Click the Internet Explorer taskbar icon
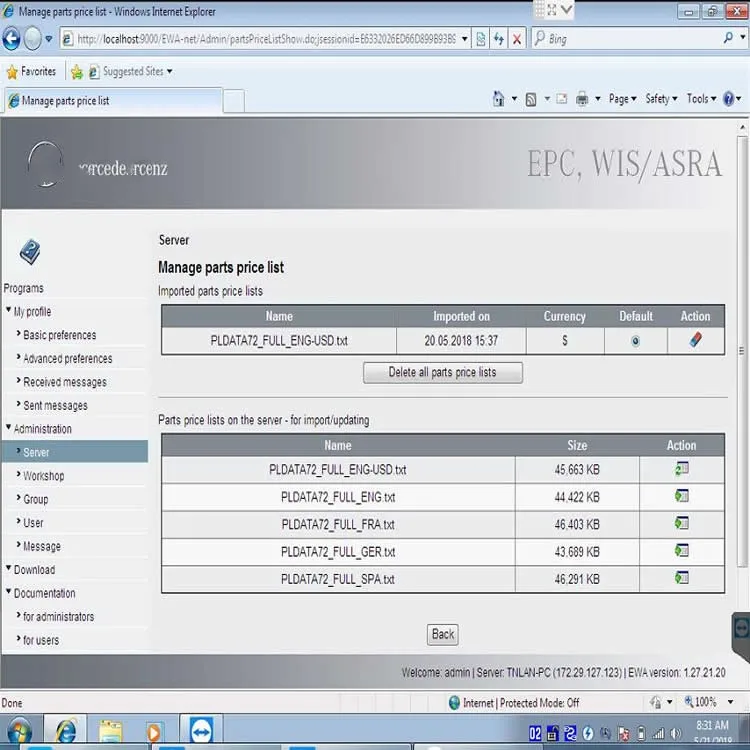The image size is (750, 750). [66, 732]
